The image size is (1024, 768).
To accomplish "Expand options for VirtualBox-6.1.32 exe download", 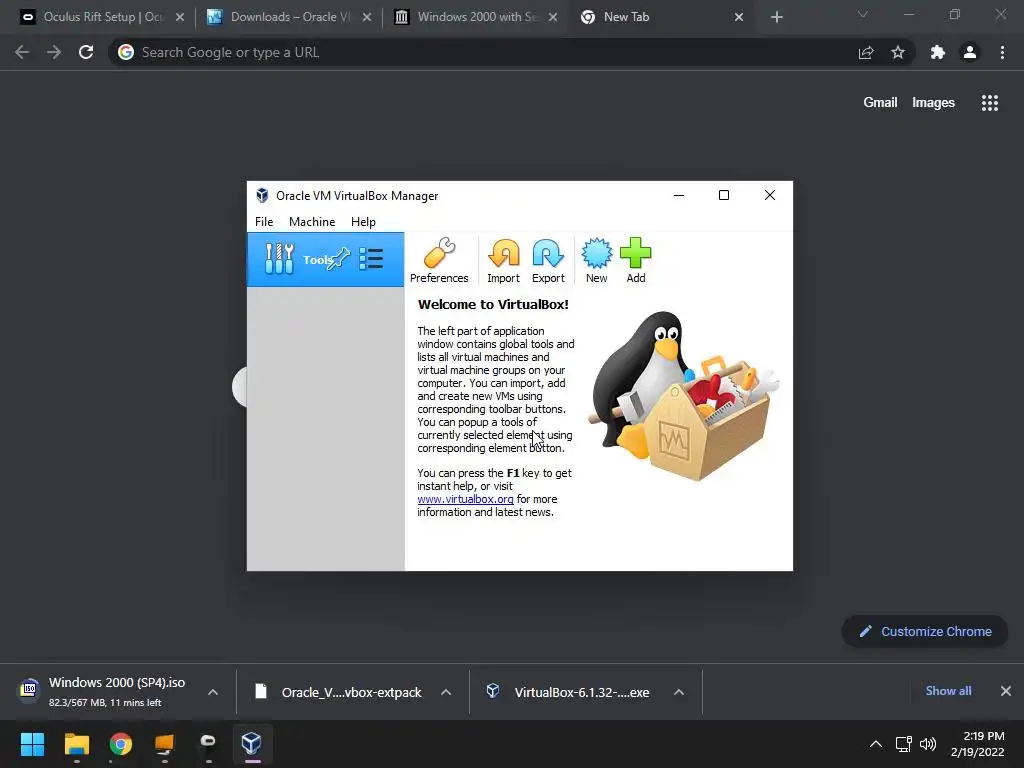I will click(679, 692).
